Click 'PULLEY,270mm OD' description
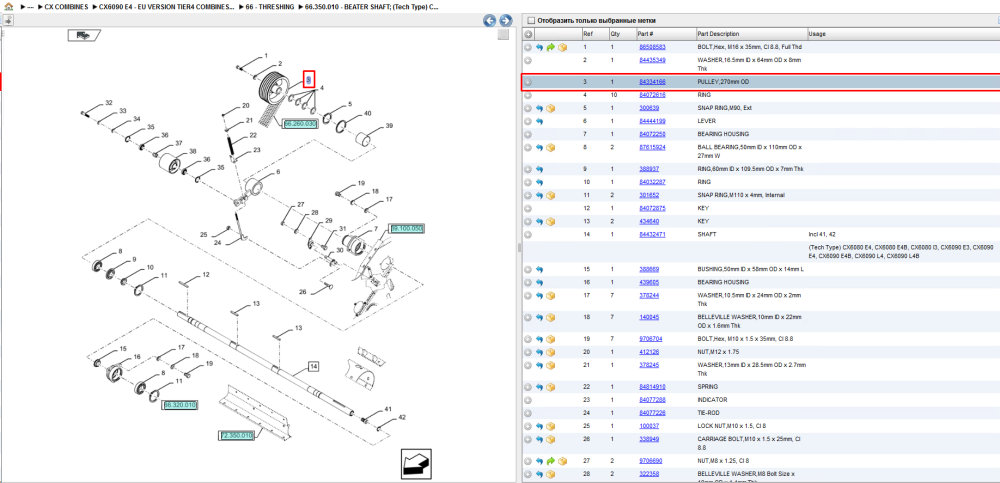1000x483 pixels. 721,82
